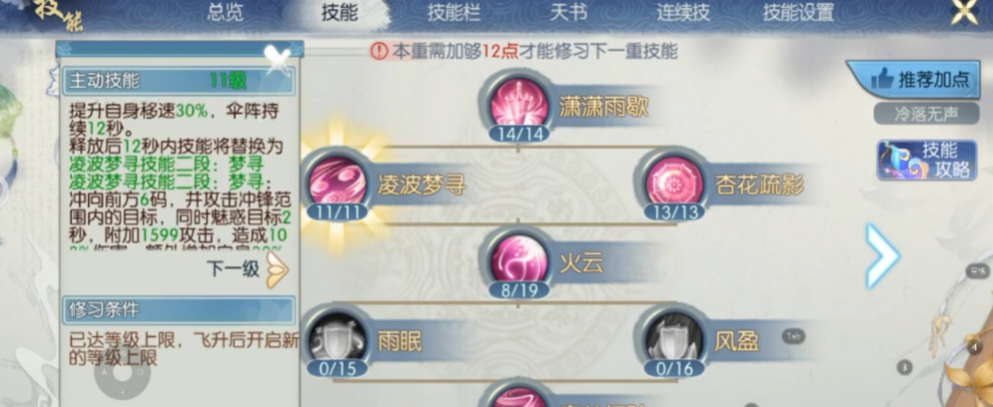The height and width of the screenshot is (407, 993).
Task: Select the locked 风盈 skill icon
Action: [674, 339]
